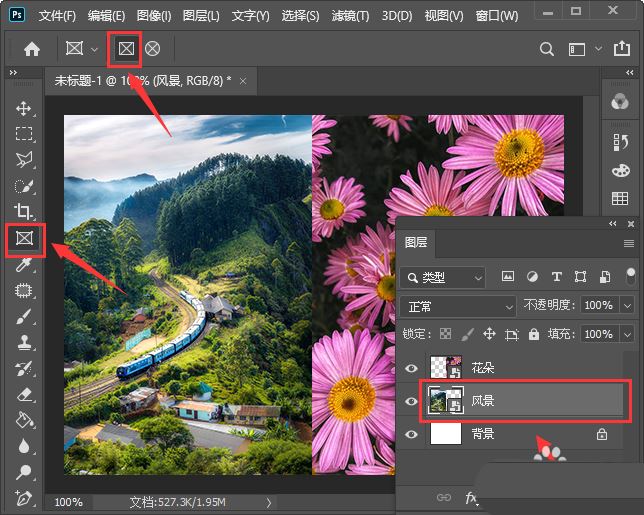Click the Home button in options bar
This screenshot has height=515, width=644.
32,49
